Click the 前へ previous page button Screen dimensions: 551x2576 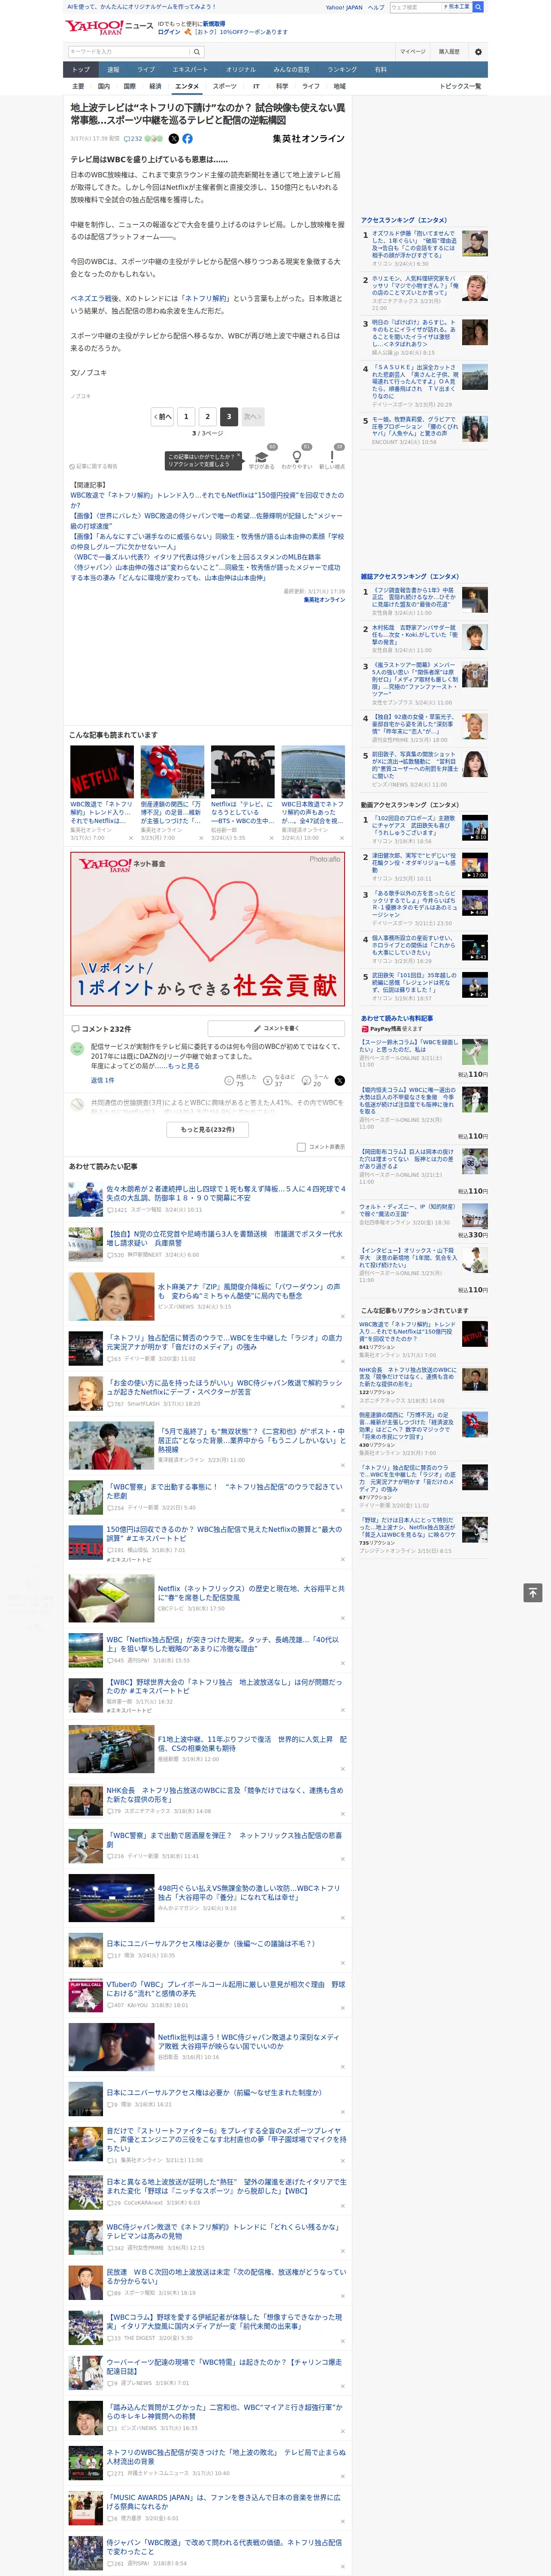(x=163, y=416)
